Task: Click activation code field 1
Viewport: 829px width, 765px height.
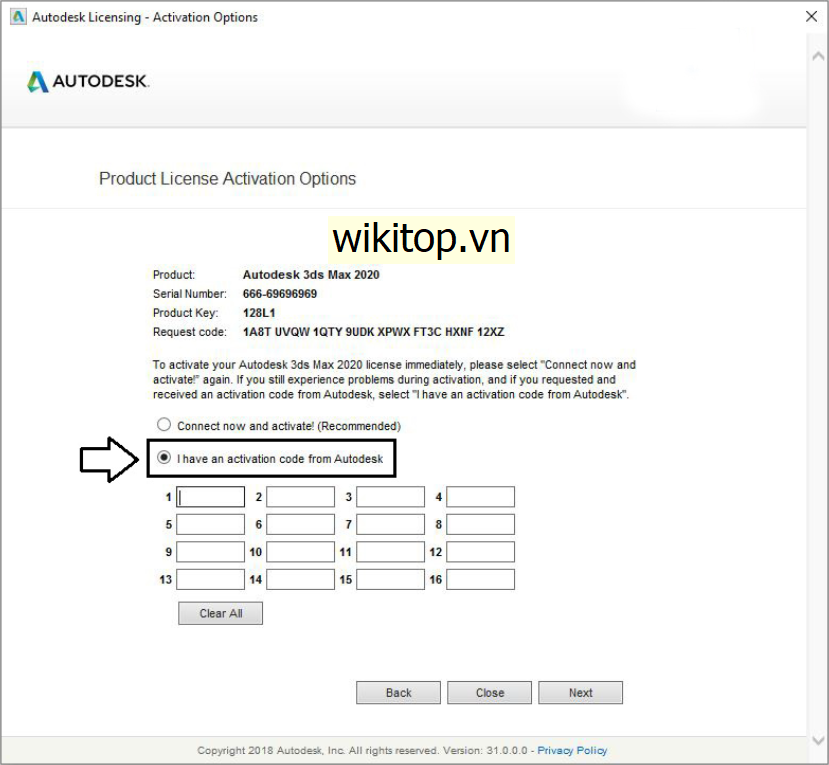Action: coord(211,497)
